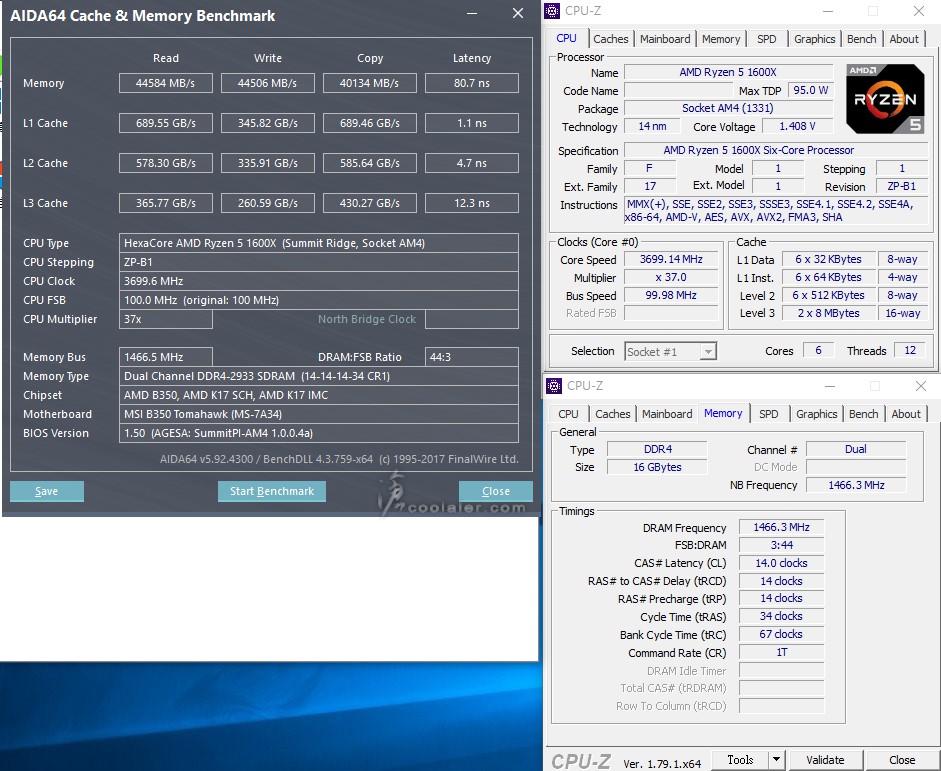This screenshot has width=941, height=771.
Task: Close the top CPU-Z window with X
Action: point(919,11)
